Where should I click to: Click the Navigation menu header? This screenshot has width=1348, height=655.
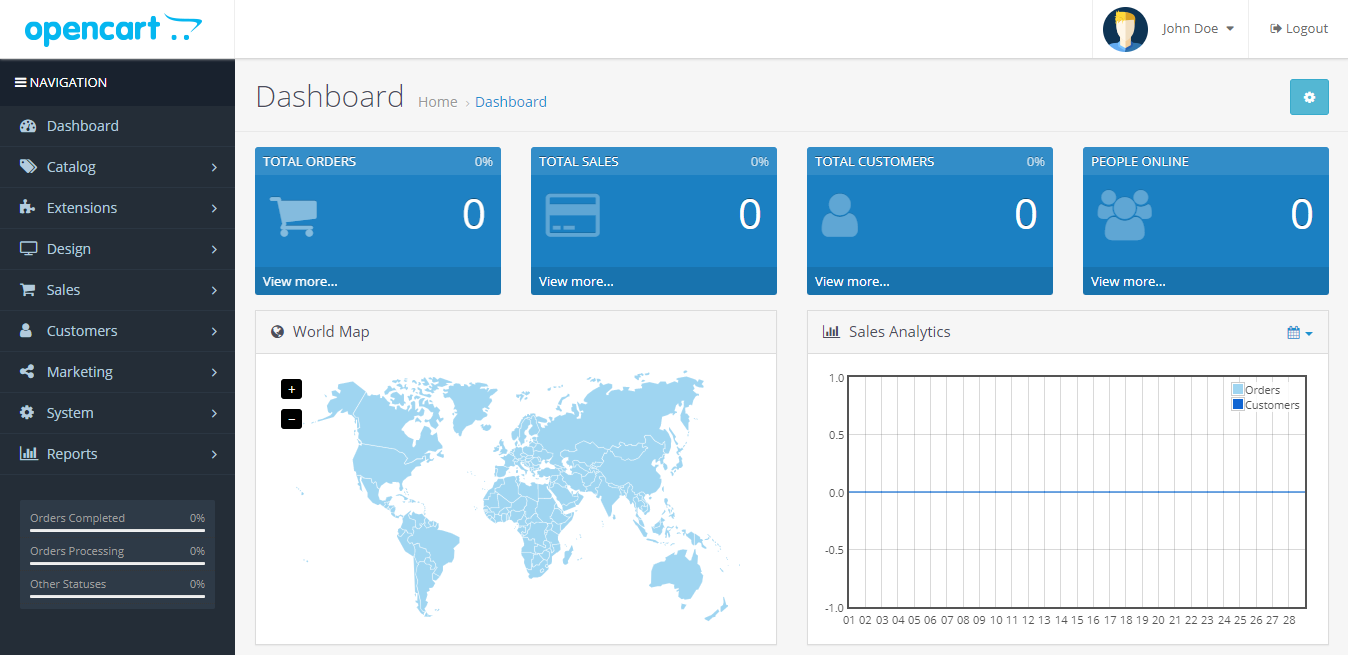tap(60, 82)
